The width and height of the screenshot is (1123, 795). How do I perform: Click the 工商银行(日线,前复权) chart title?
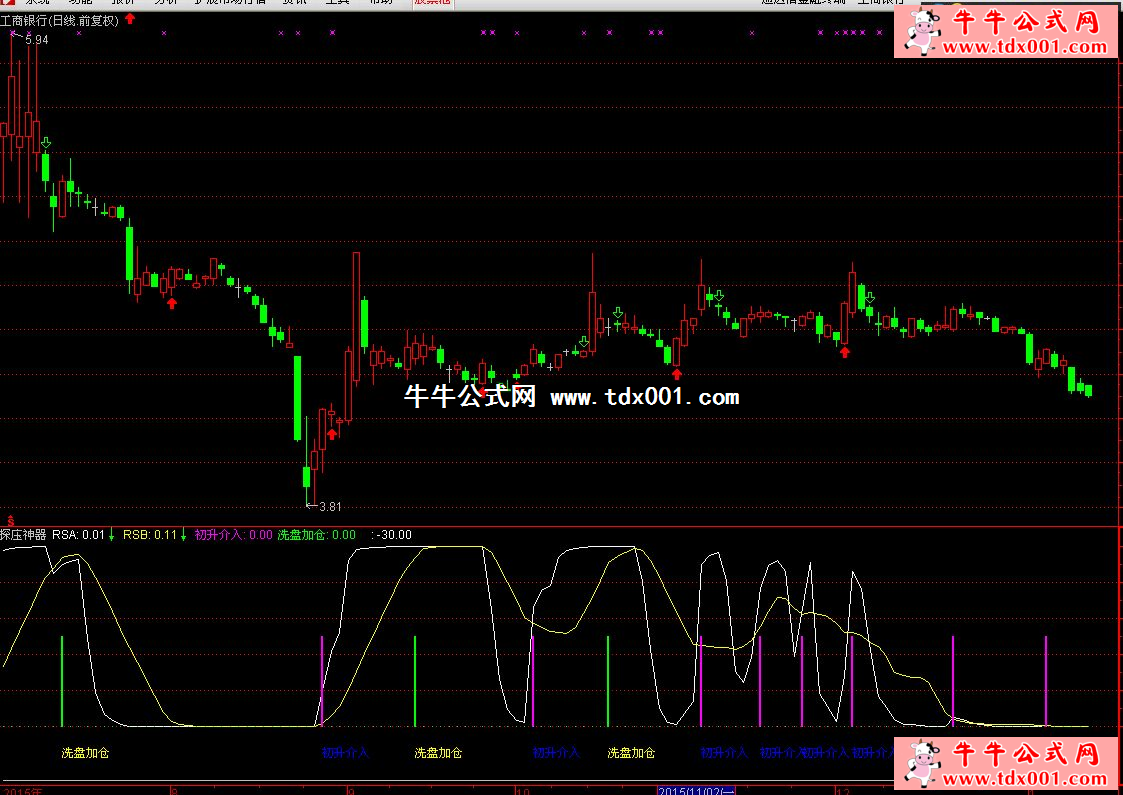(59, 20)
